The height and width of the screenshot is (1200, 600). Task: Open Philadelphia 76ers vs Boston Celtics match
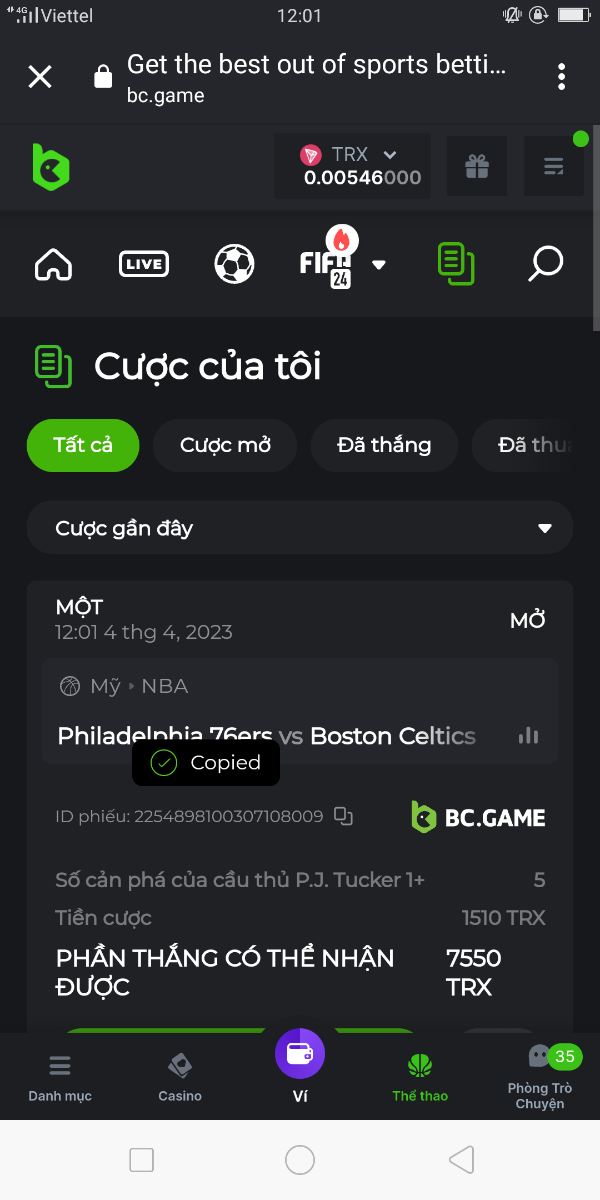266,736
